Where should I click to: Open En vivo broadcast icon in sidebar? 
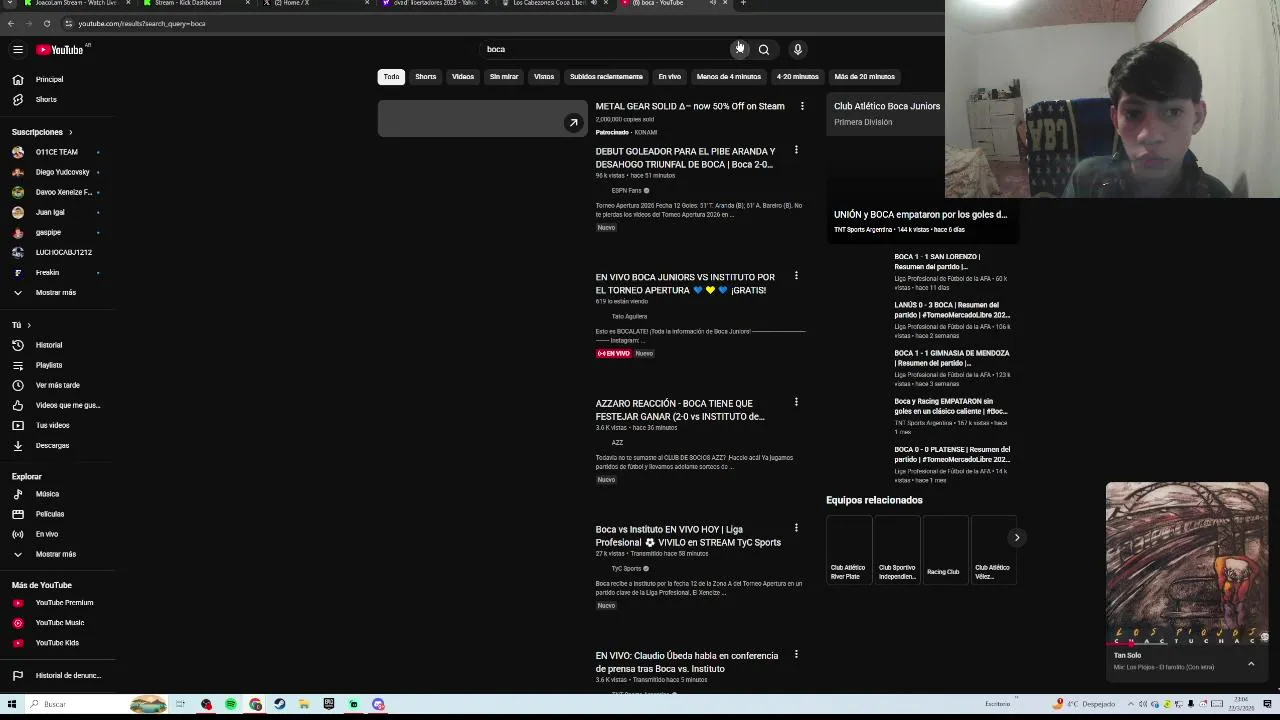18,534
